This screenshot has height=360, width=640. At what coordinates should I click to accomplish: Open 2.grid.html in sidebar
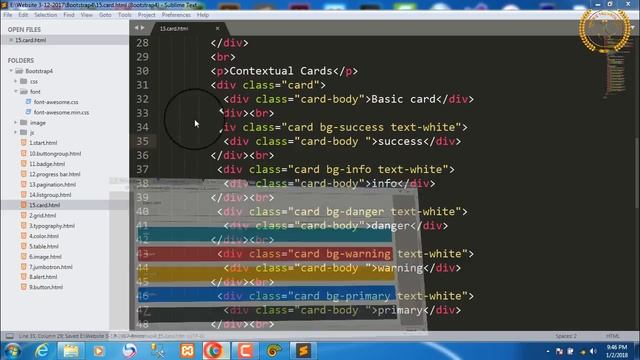[42, 215]
